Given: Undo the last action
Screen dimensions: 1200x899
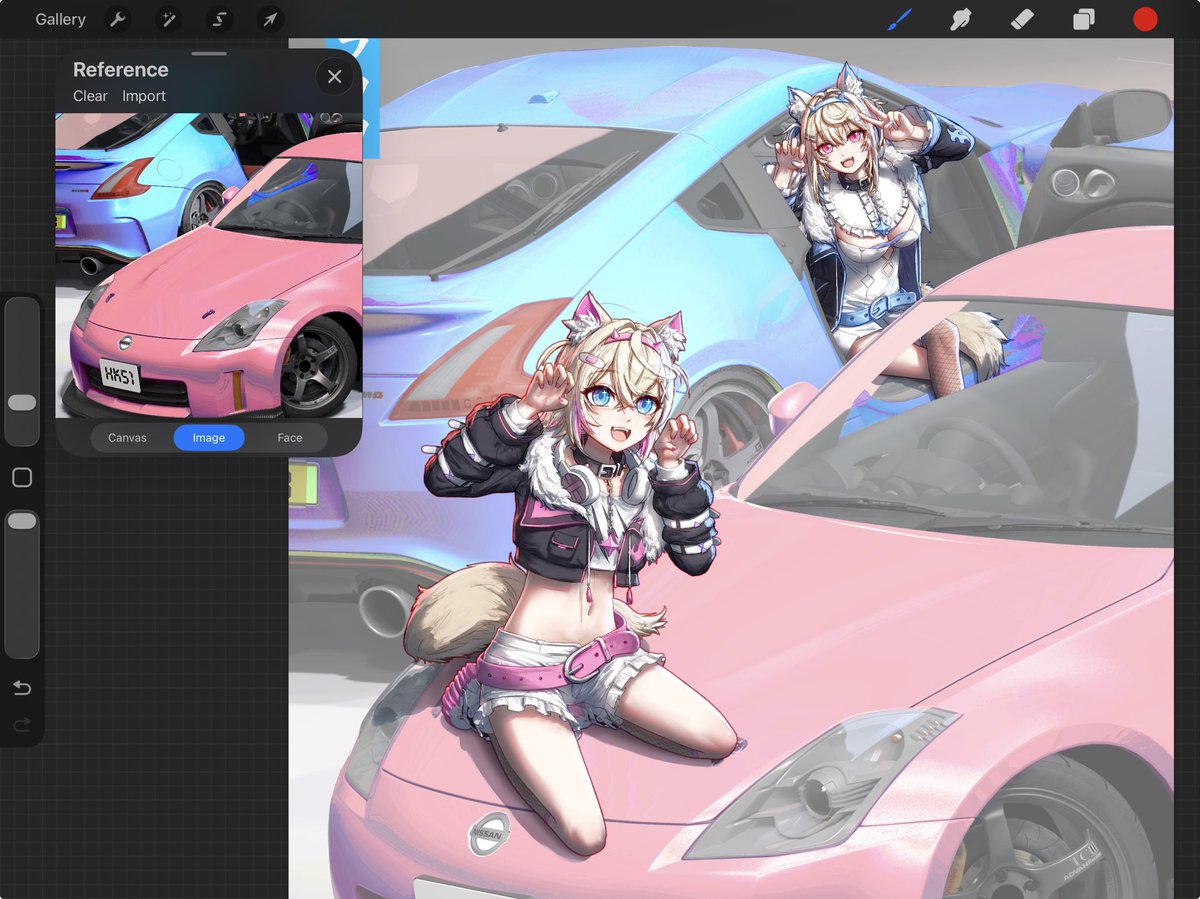Looking at the screenshot, I should [22, 688].
